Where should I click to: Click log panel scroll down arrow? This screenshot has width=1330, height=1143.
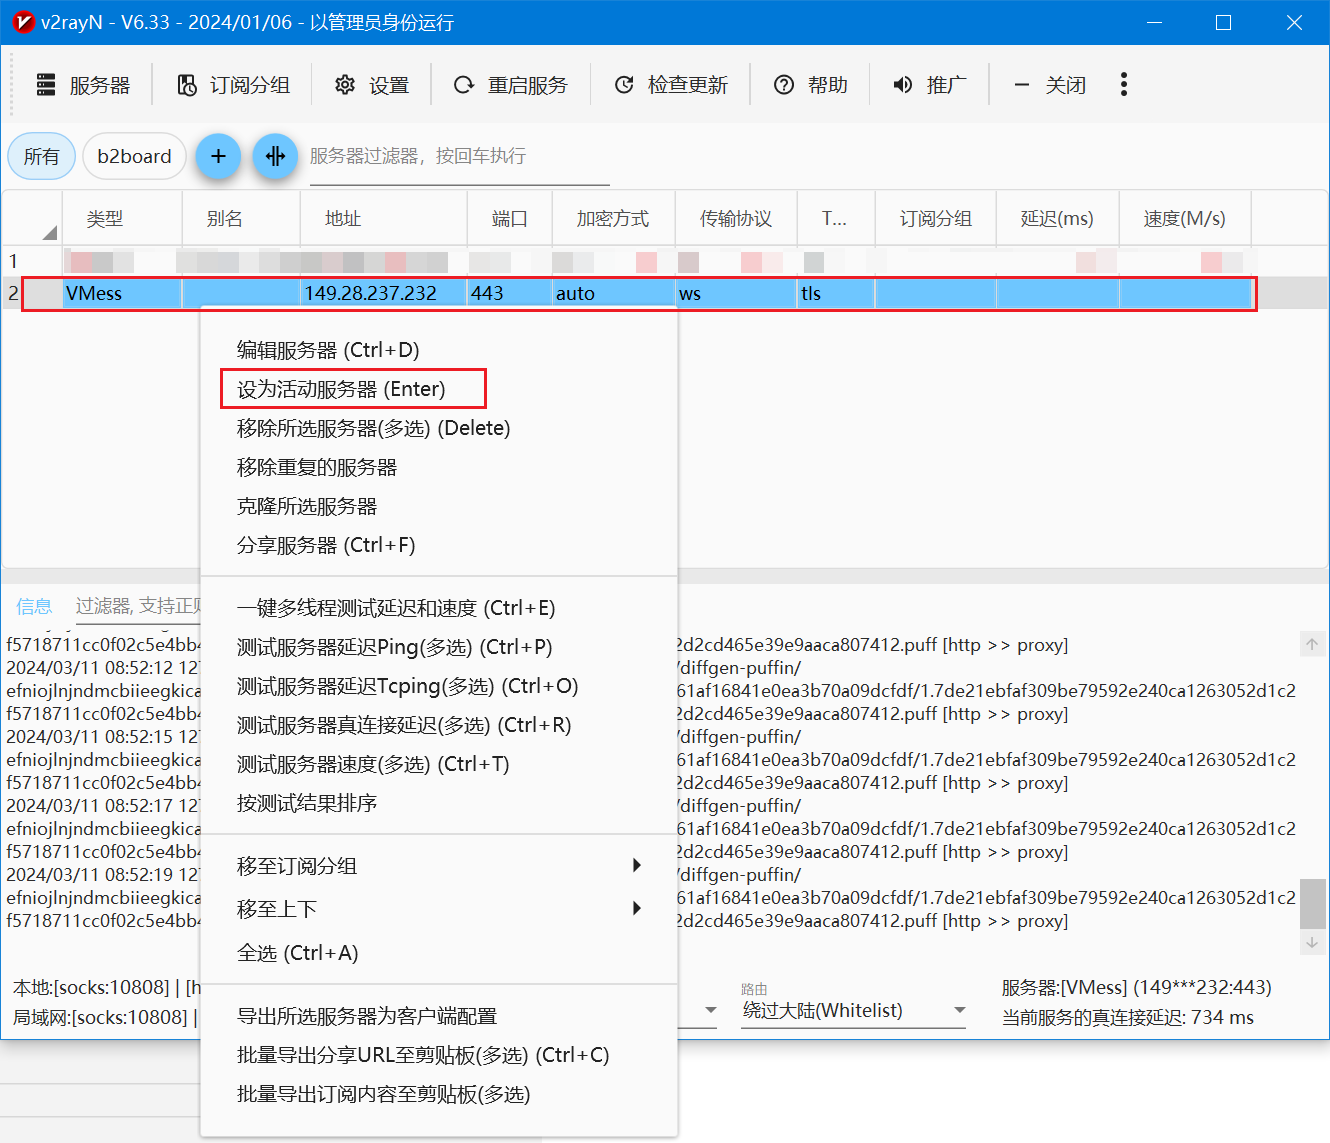click(1312, 942)
